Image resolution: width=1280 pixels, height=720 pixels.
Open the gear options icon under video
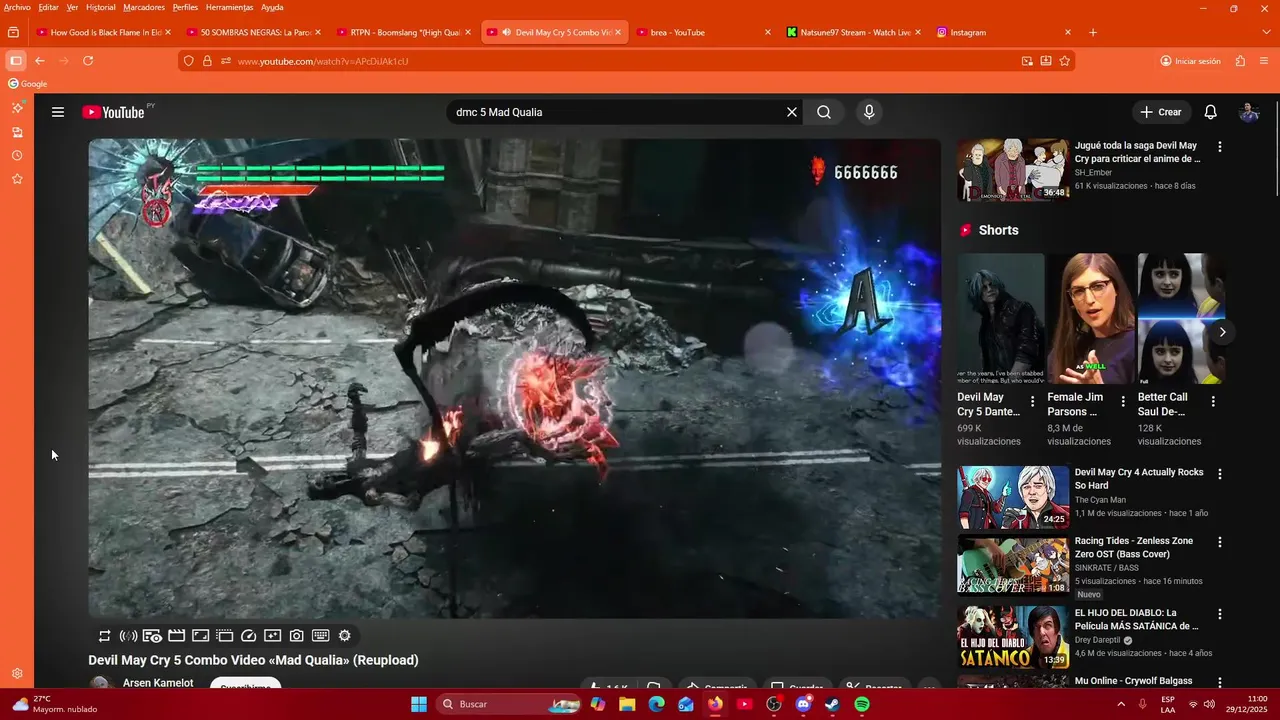(x=345, y=636)
